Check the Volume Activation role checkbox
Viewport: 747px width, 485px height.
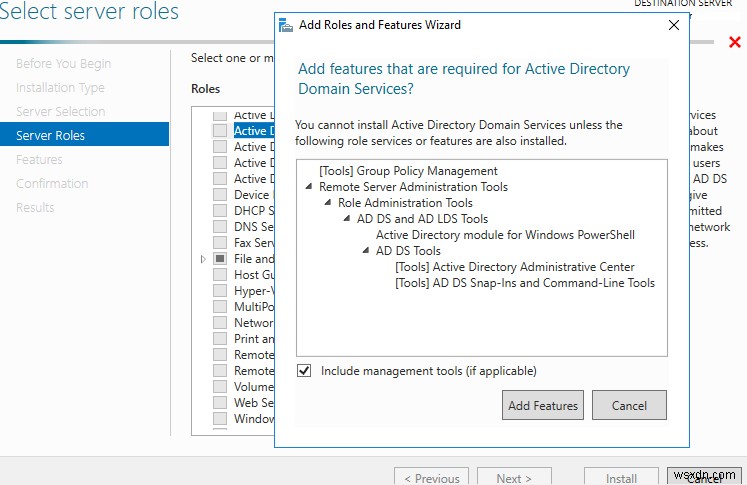(220, 386)
